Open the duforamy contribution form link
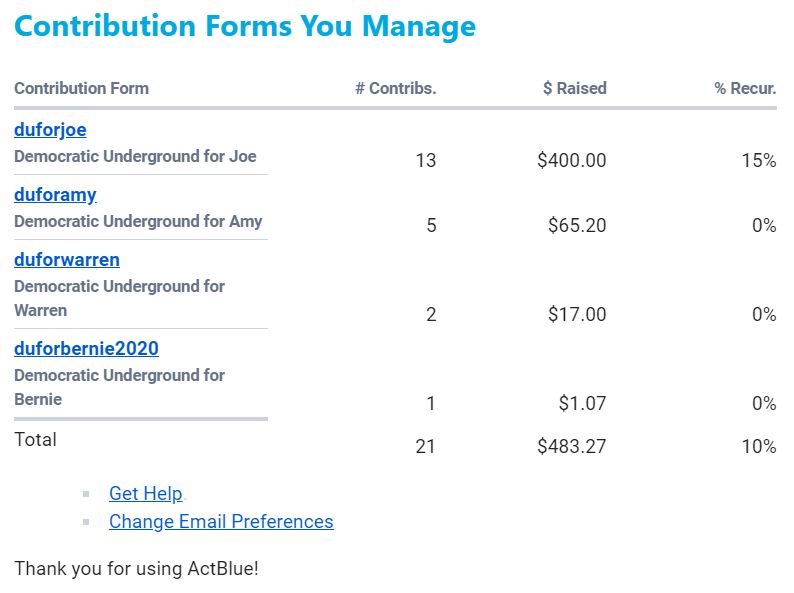 point(55,195)
